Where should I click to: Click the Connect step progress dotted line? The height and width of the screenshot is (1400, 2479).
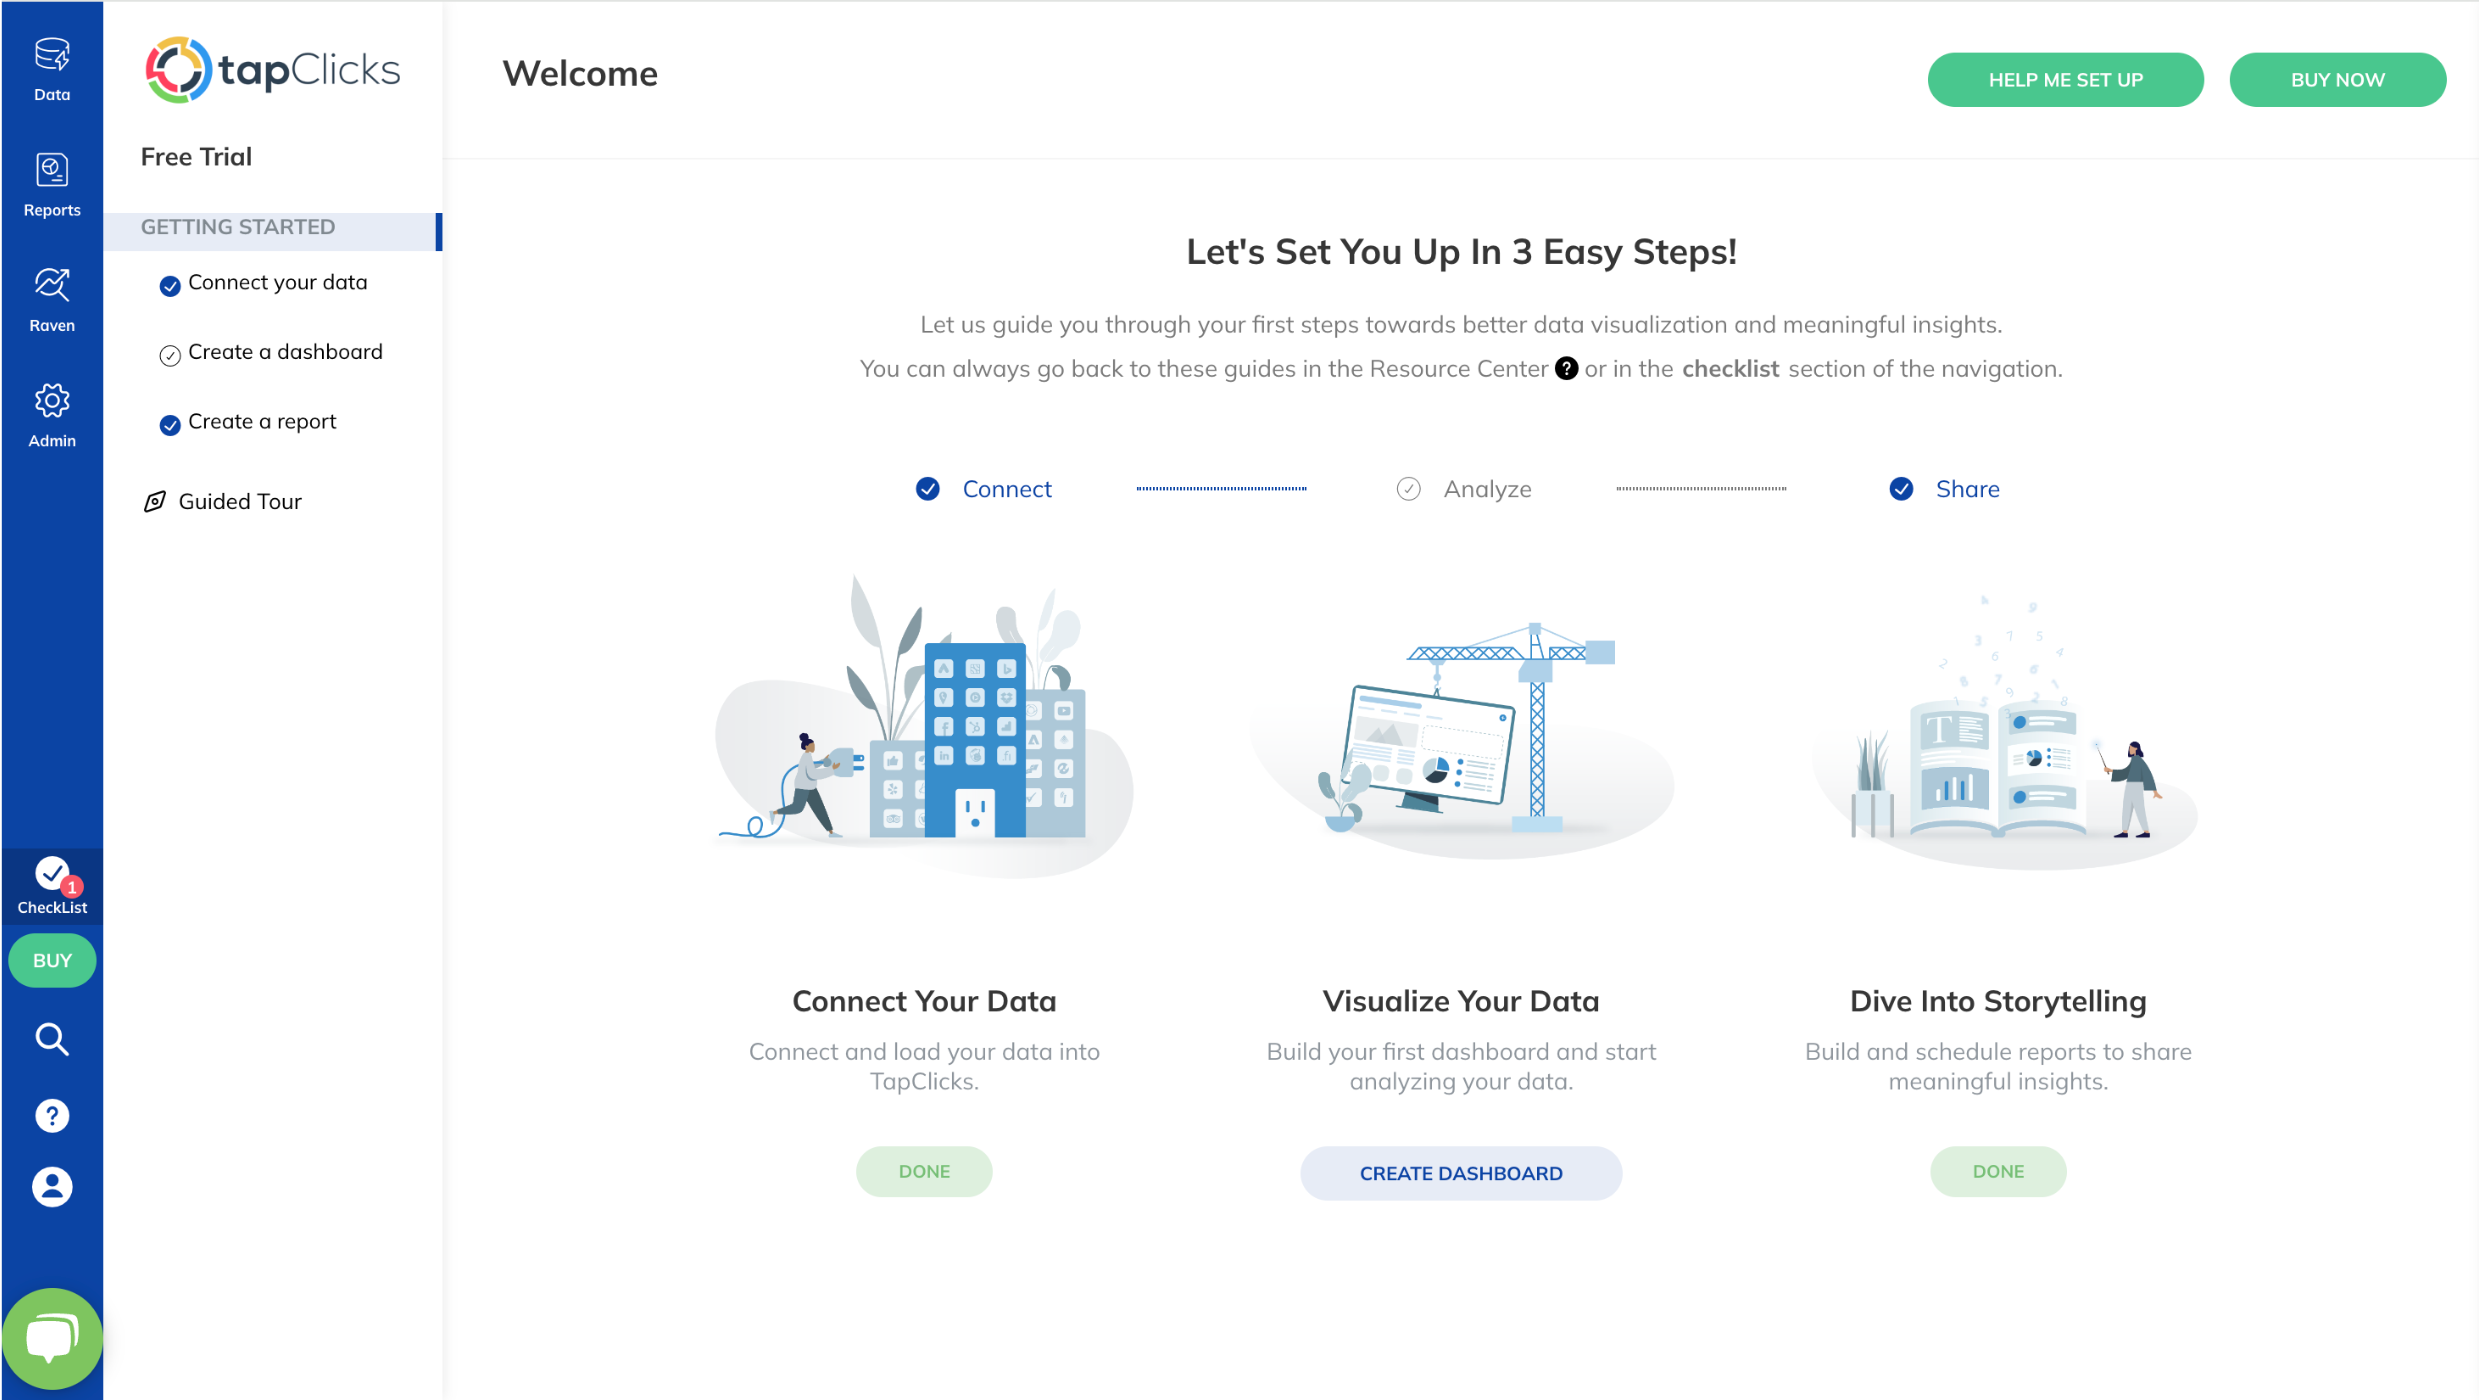1220,488
